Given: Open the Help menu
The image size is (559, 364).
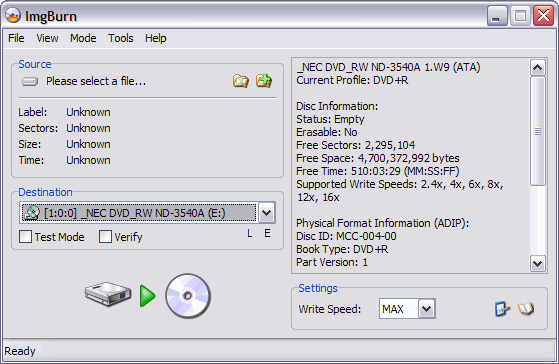Looking at the screenshot, I should pyautogui.click(x=156, y=38).
